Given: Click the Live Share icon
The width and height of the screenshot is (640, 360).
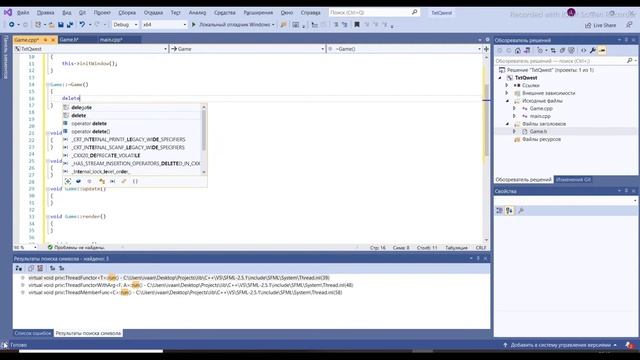Looking at the screenshot, I should tap(588, 25).
